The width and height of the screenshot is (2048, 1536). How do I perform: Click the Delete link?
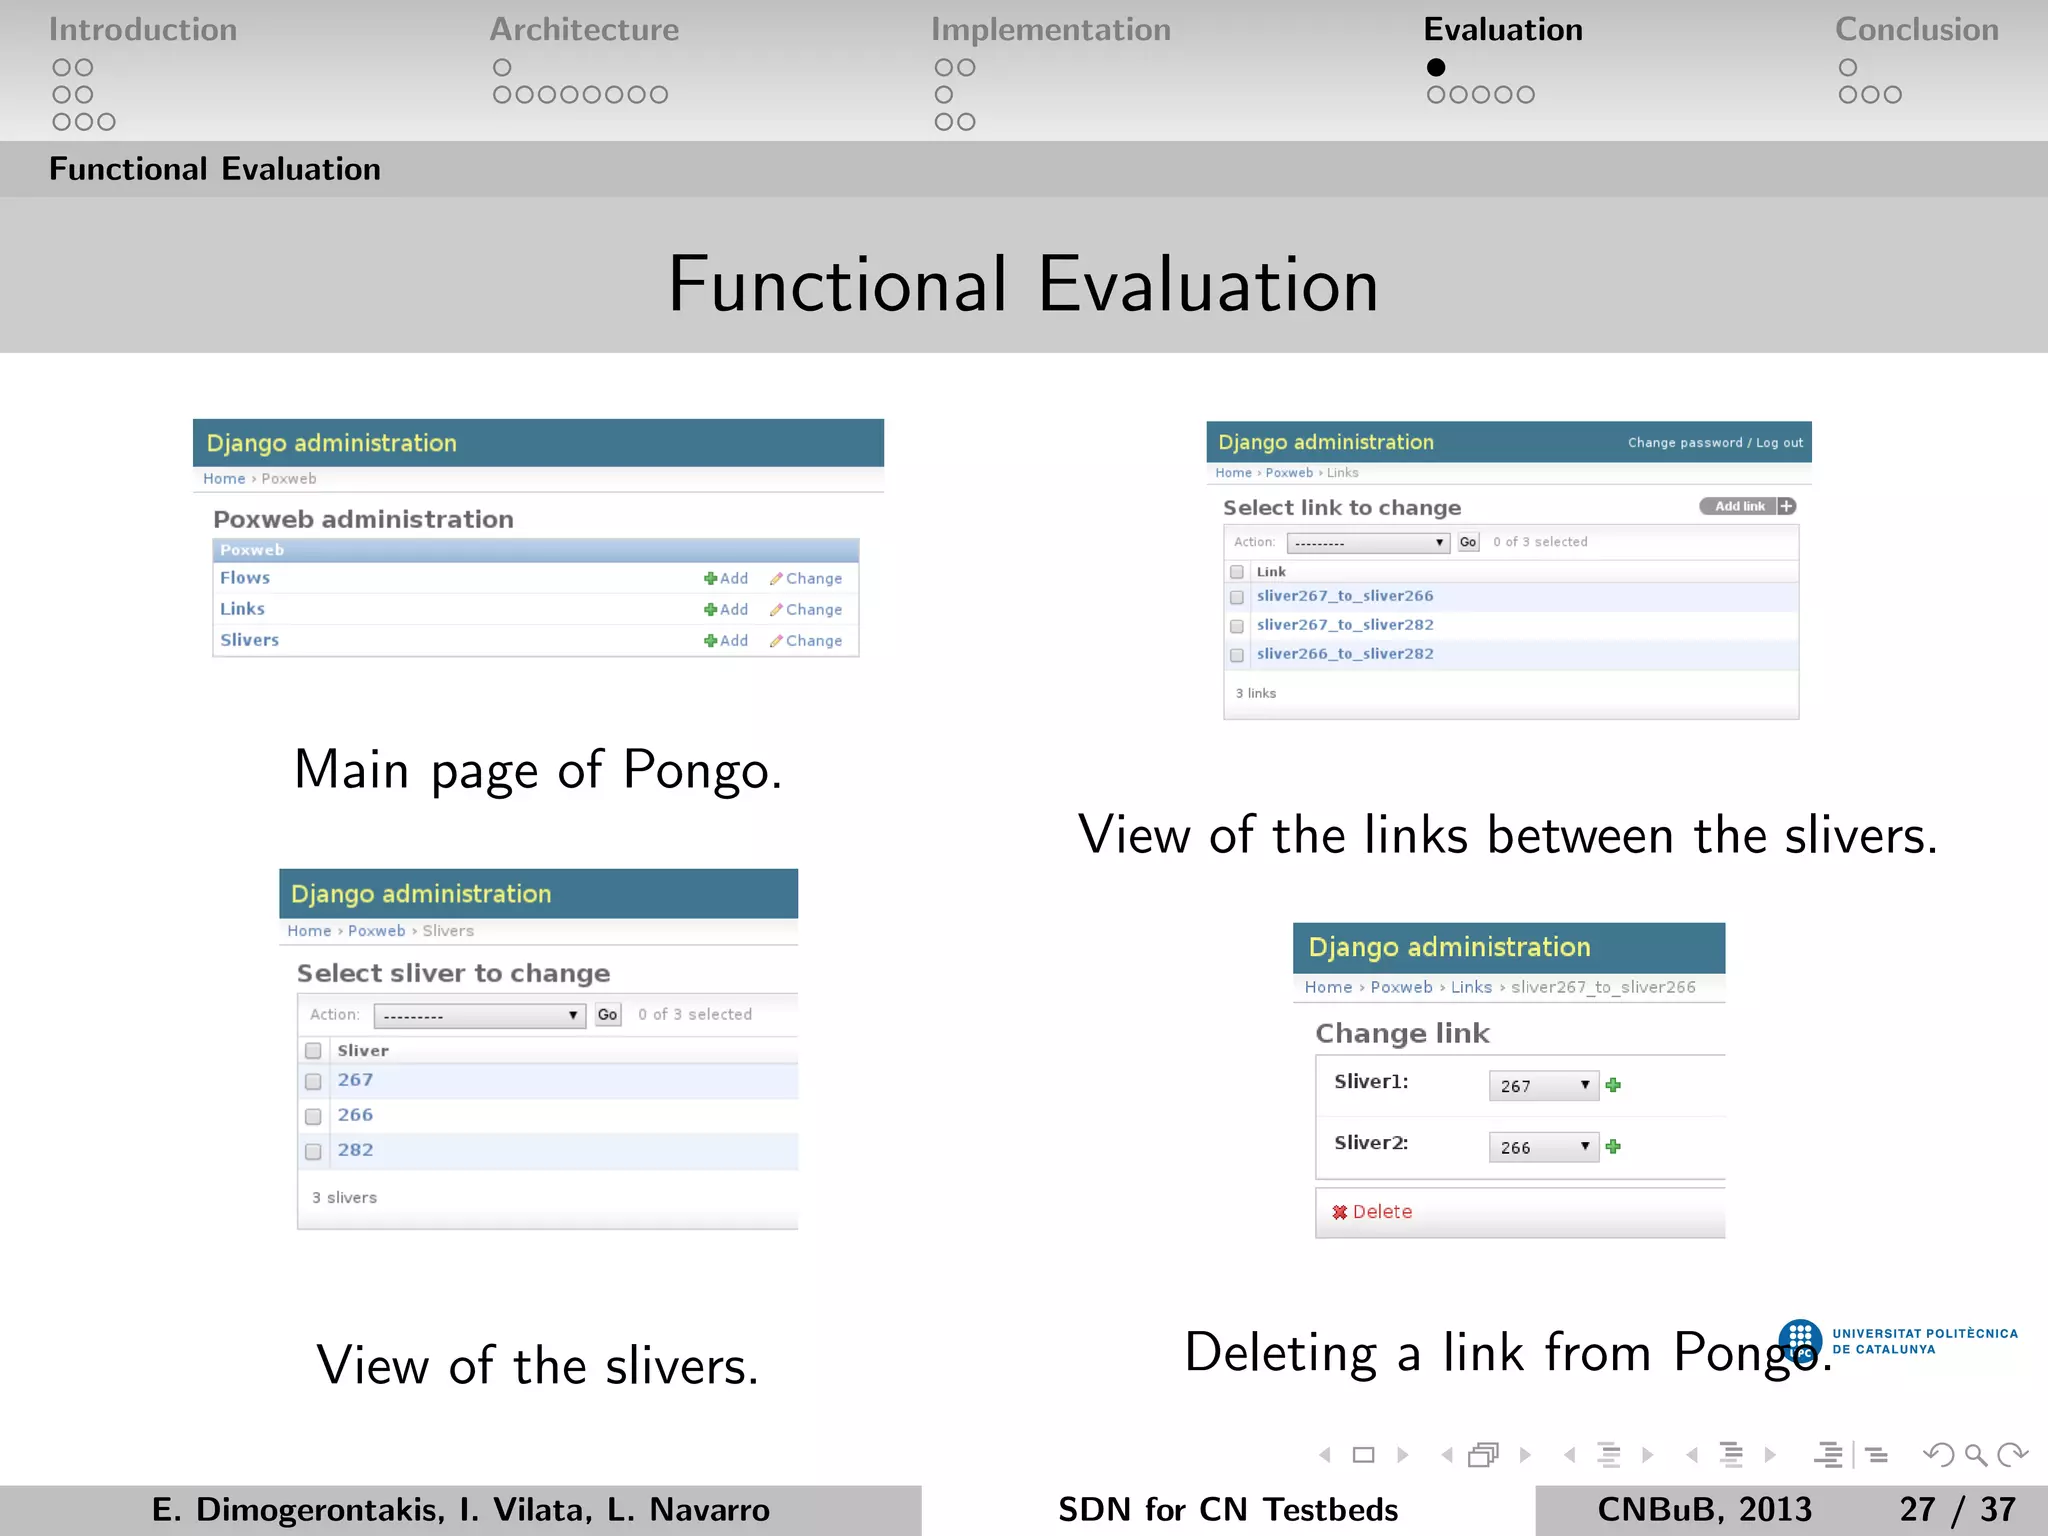coord(1382,1212)
